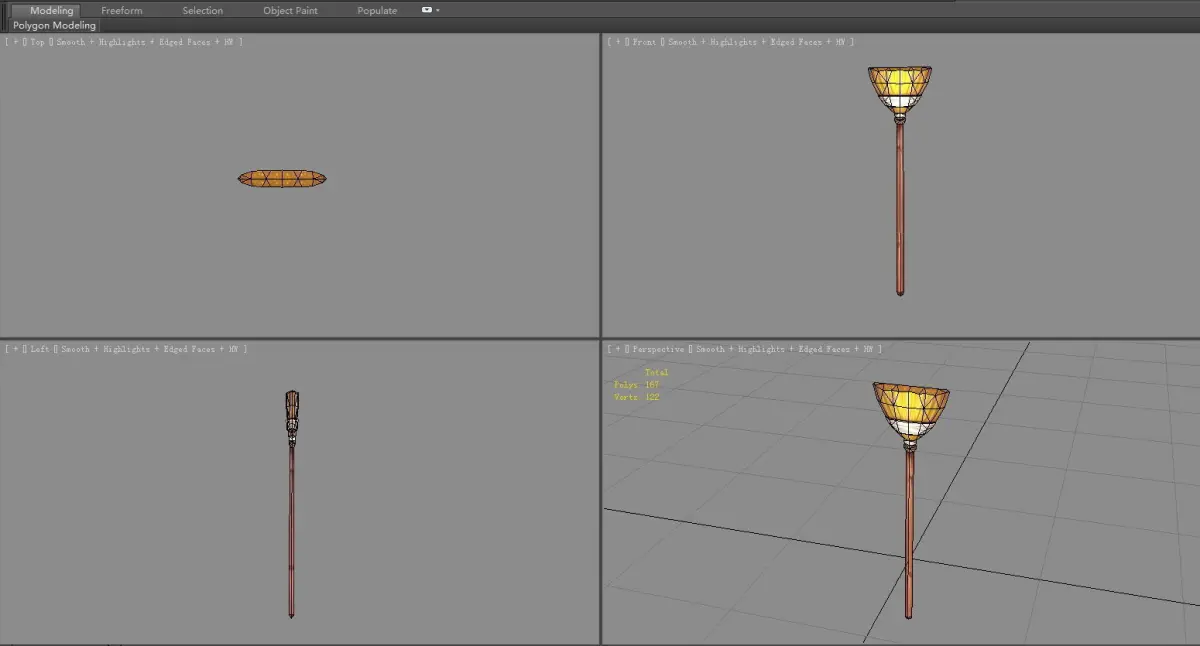The image size is (1200, 646).
Task: Open the Perspective viewport plus menu
Action: (x=616, y=349)
